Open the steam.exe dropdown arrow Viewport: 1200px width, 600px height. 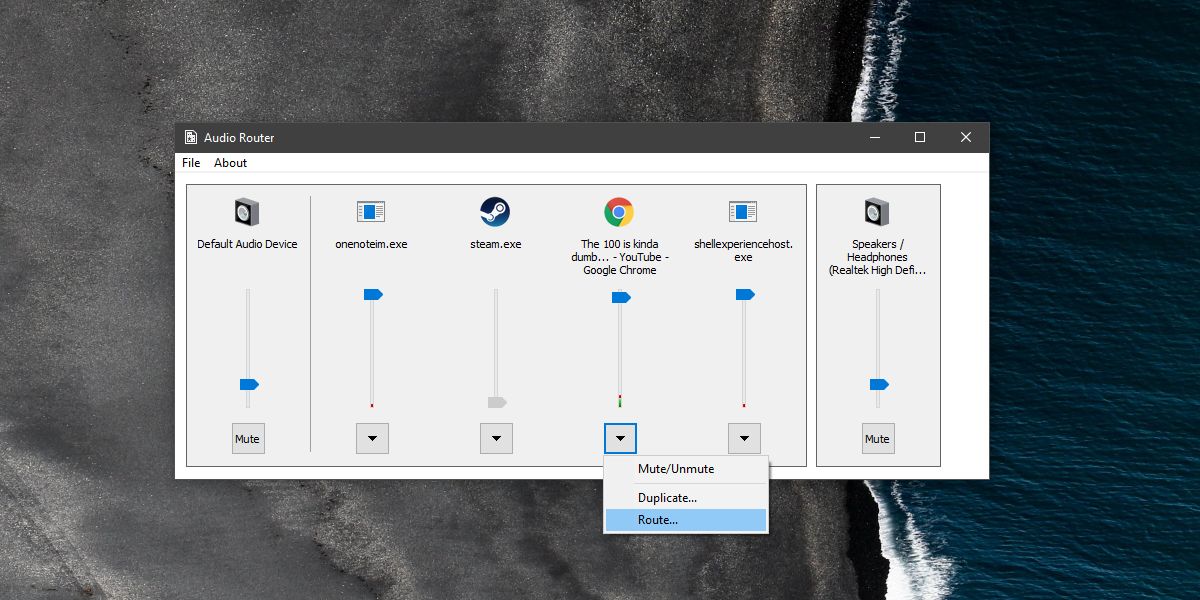point(496,439)
